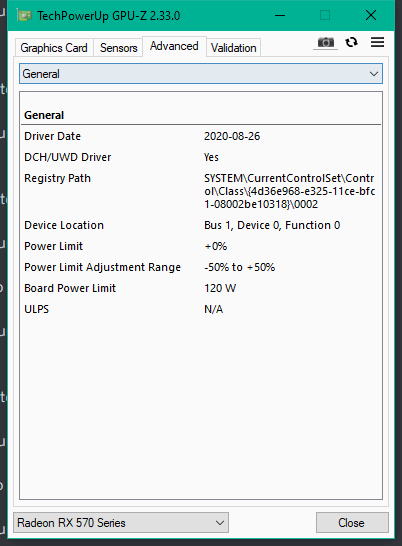The width and height of the screenshot is (402, 546).
Task: Open the General category dropdown
Action: (201, 73)
